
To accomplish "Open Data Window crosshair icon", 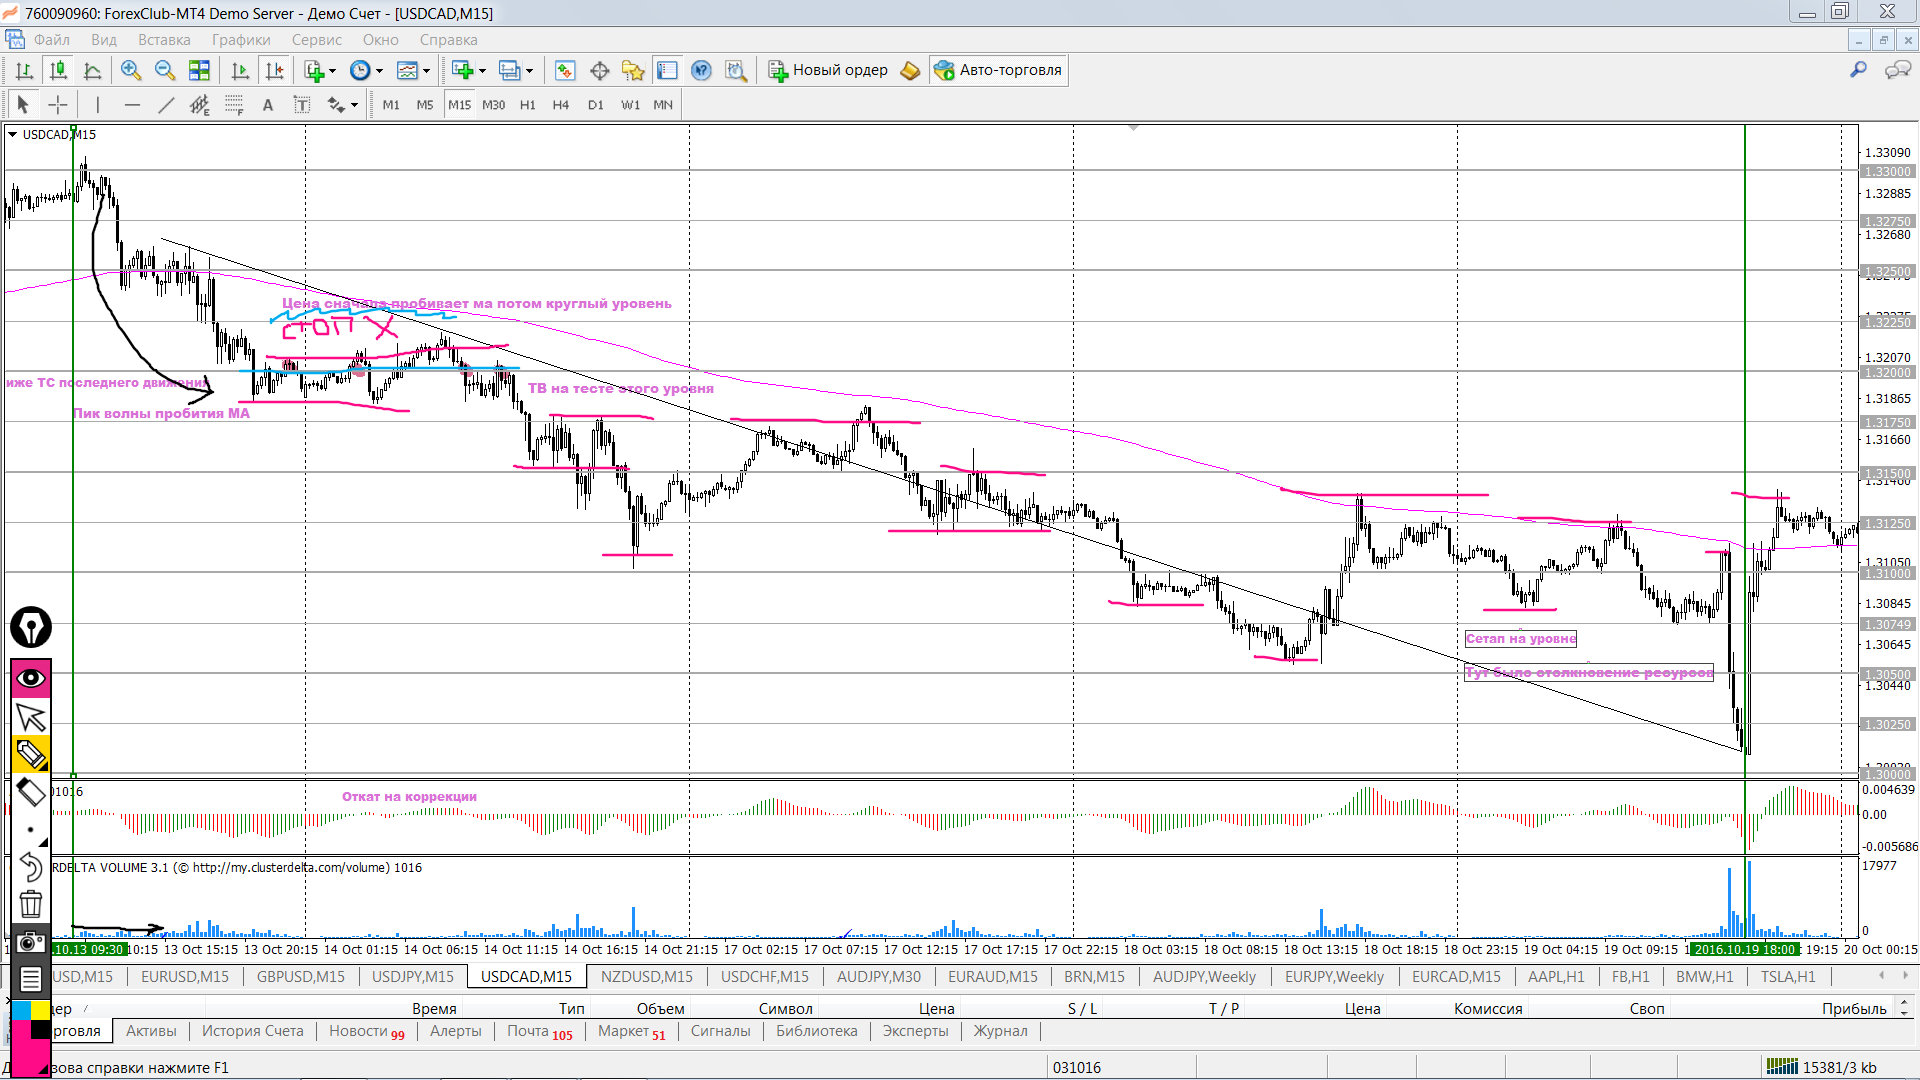I will coord(600,70).
